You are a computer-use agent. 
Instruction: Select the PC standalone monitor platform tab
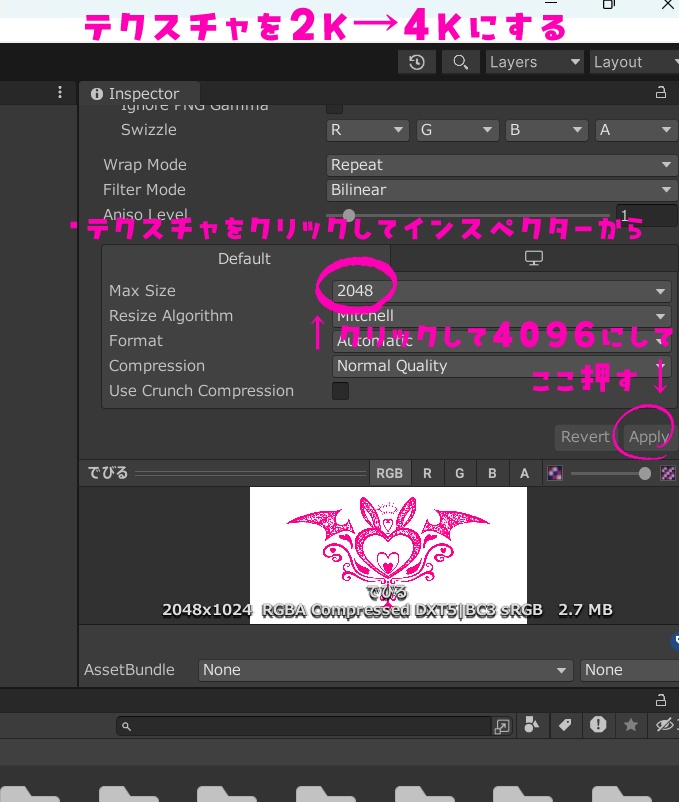[x=534, y=259]
